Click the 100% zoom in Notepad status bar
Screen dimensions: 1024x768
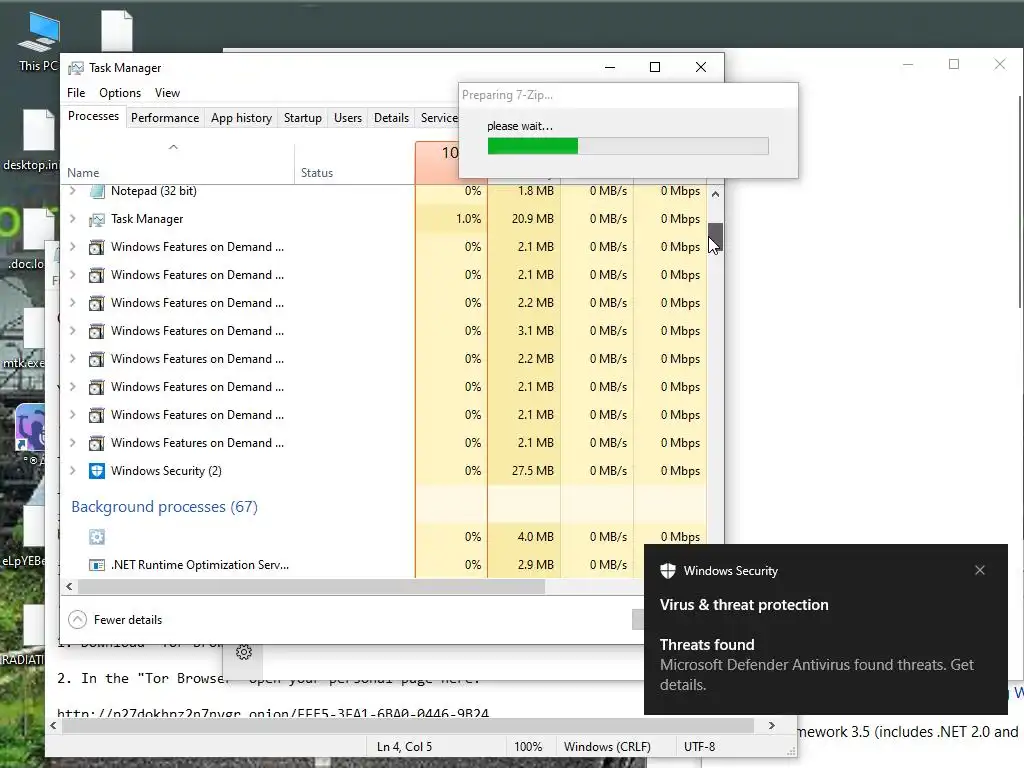528,746
